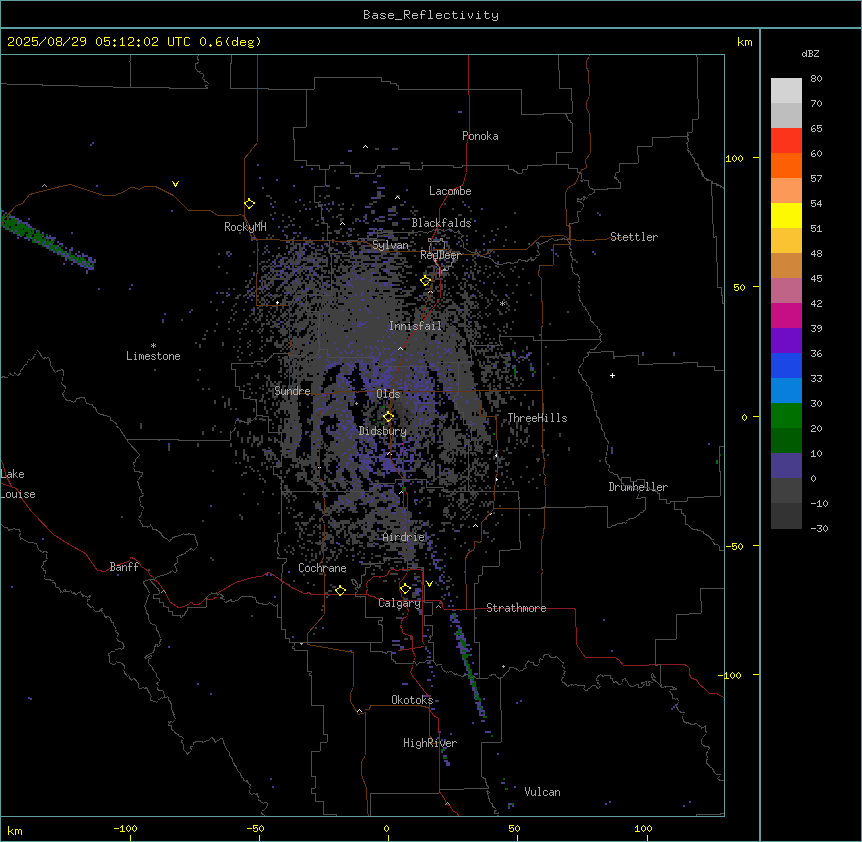This screenshot has width=862, height=842.
Task: Select the purple 36-39 dBZ legend swatch
Action: coord(786,341)
